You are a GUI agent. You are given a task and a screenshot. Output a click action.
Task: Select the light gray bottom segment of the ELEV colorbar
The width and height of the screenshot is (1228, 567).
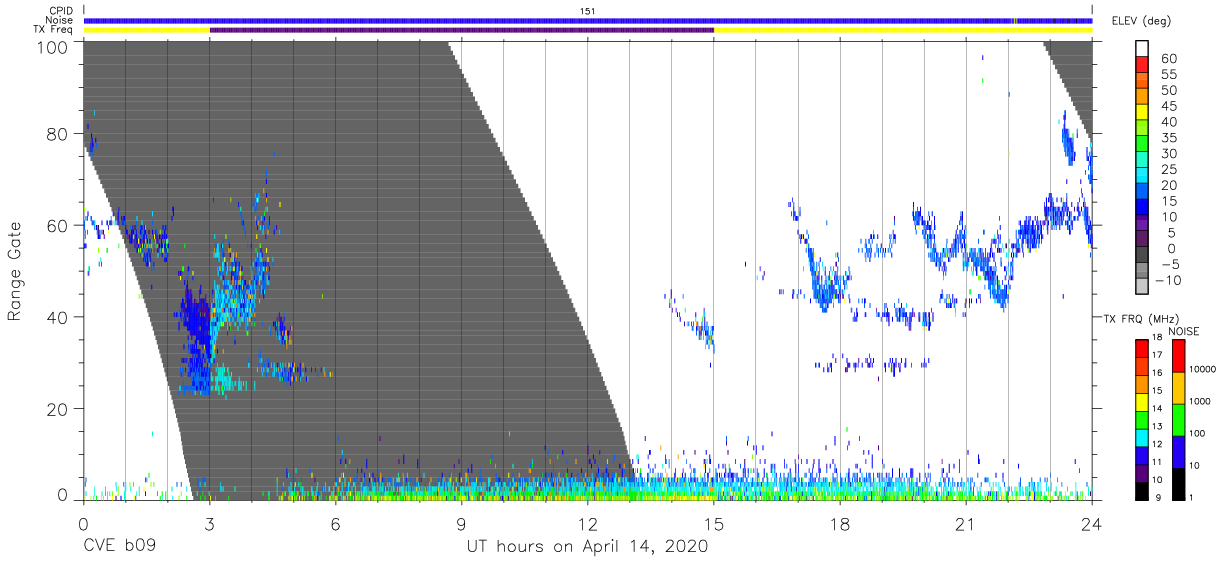coord(1141,287)
